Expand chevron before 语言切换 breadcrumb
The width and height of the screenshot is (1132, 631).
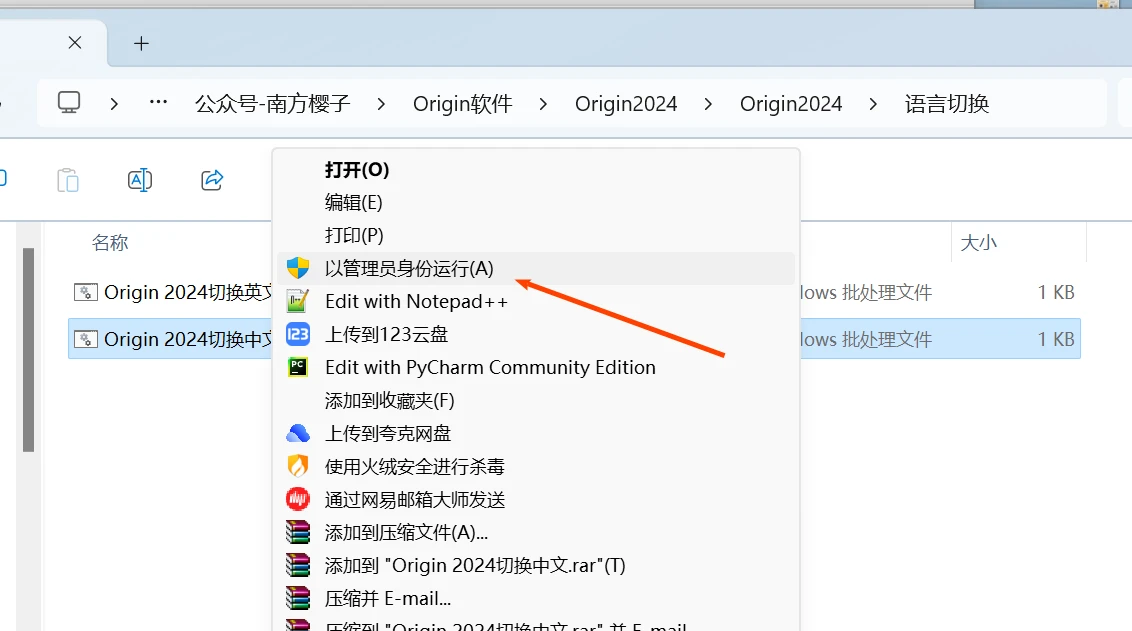(874, 104)
